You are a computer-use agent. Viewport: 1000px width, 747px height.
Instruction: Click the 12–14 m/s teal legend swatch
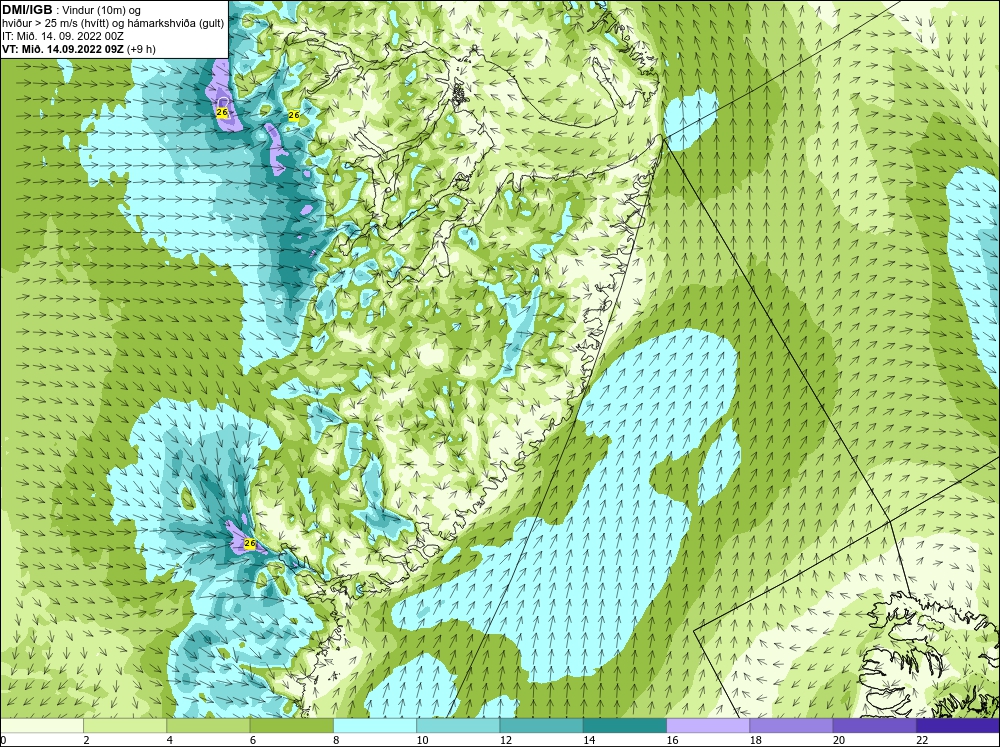[x=541, y=726]
